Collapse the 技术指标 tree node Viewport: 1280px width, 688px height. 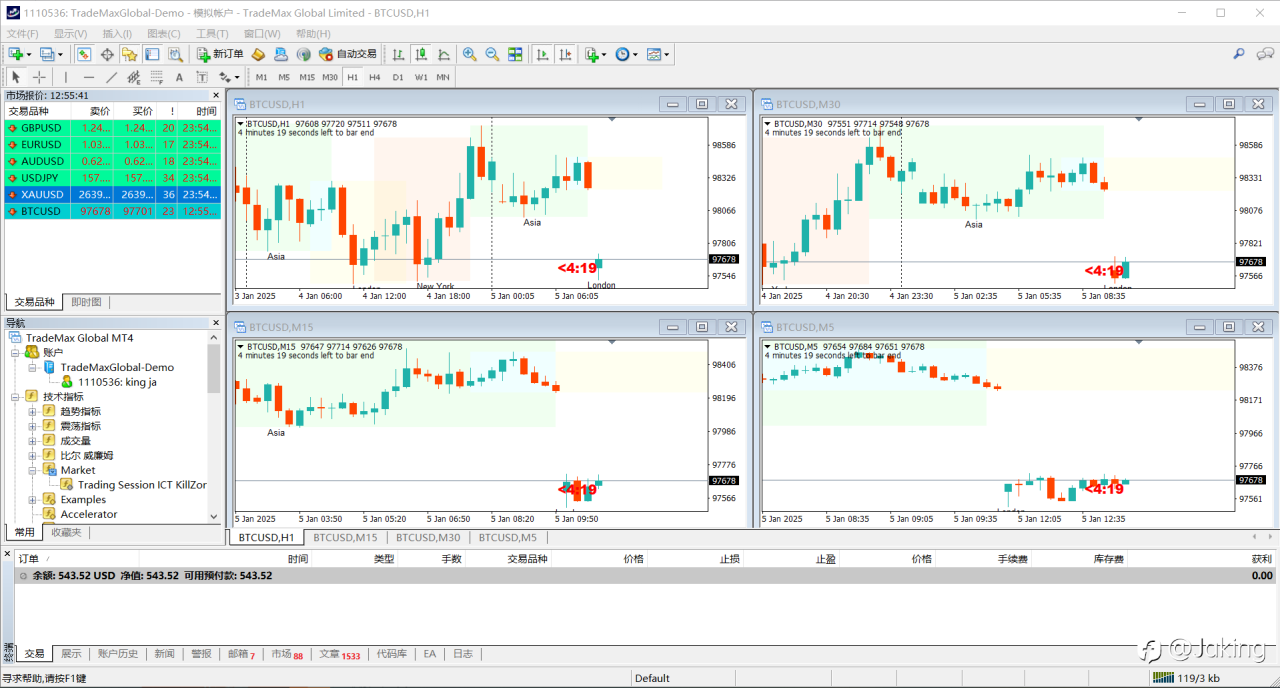pos(16,396)
